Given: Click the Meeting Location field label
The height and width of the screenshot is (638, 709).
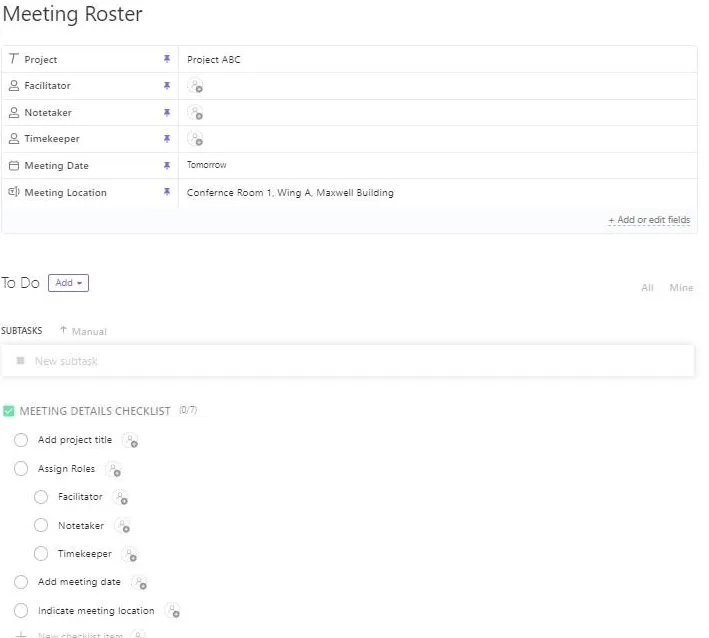Looking at the screenshot, I should [x=66, y=193].
